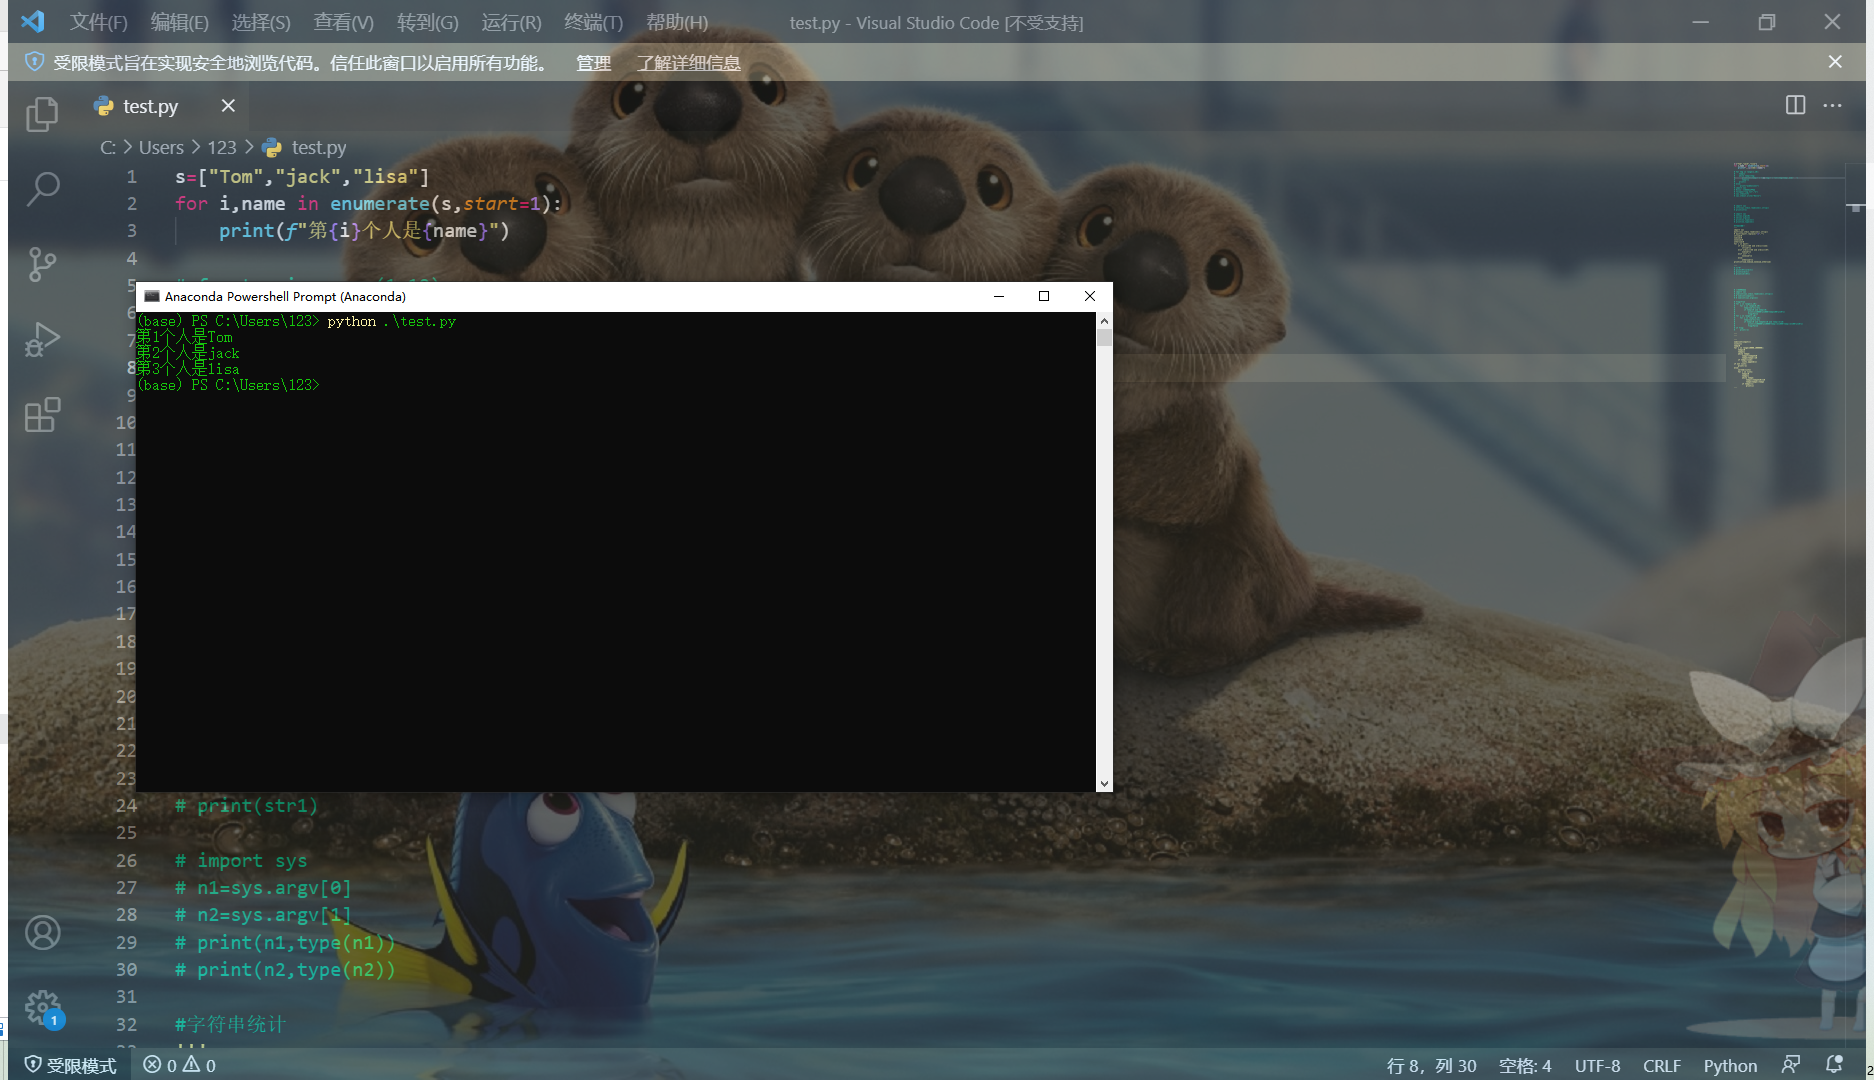The image size is (1874, 1080).
Task: Click the Anaconda Prompt window title icon
Action: coord(152,296)
